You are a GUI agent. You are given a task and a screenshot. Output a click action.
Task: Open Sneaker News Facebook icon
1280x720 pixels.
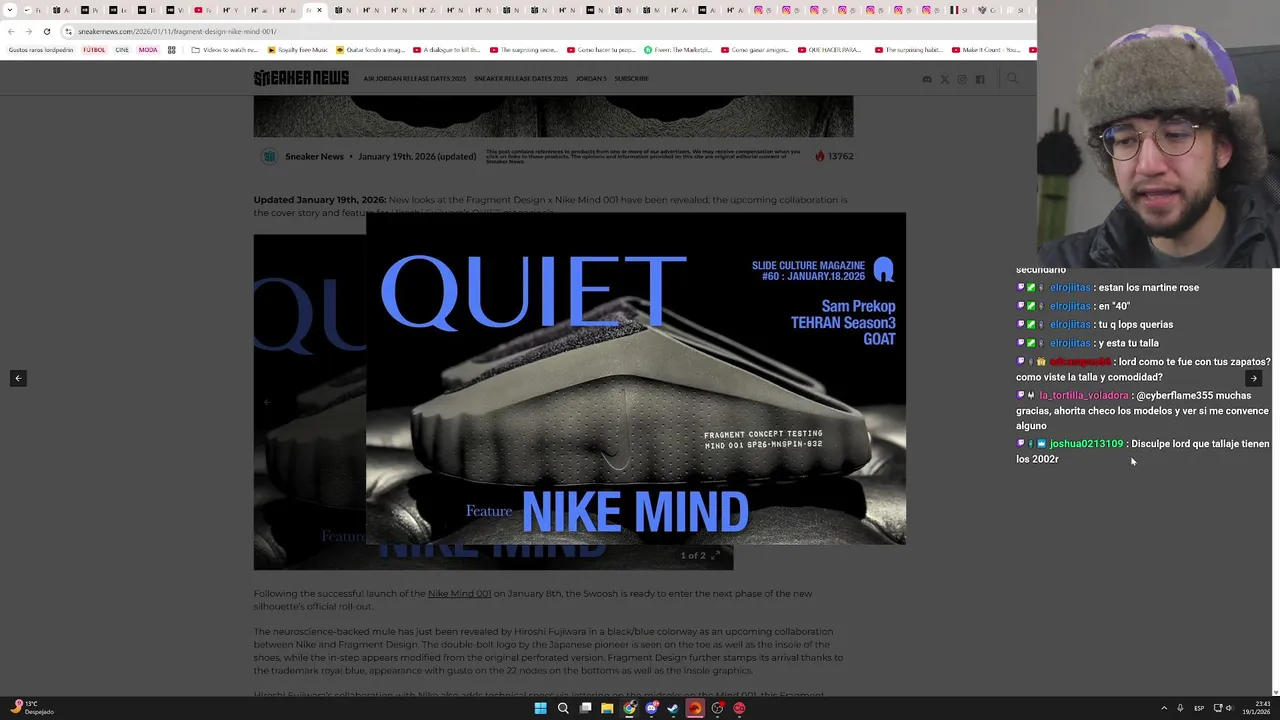tap(980, 79)
